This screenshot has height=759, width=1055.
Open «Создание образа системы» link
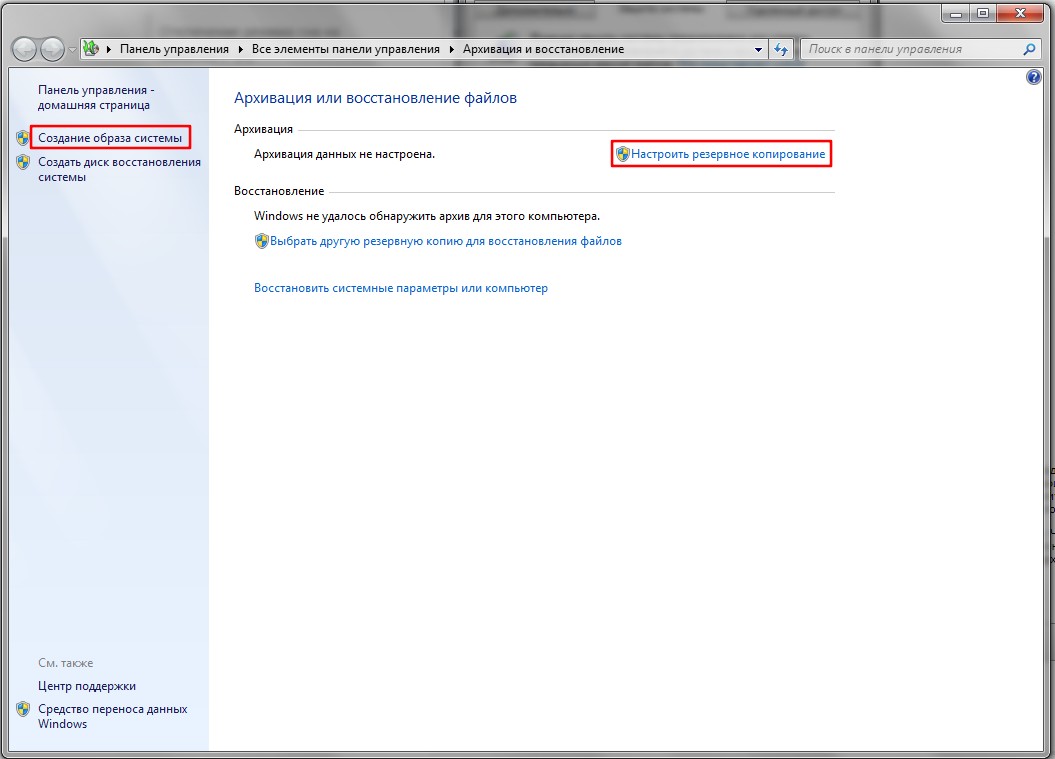coord(110,138)
